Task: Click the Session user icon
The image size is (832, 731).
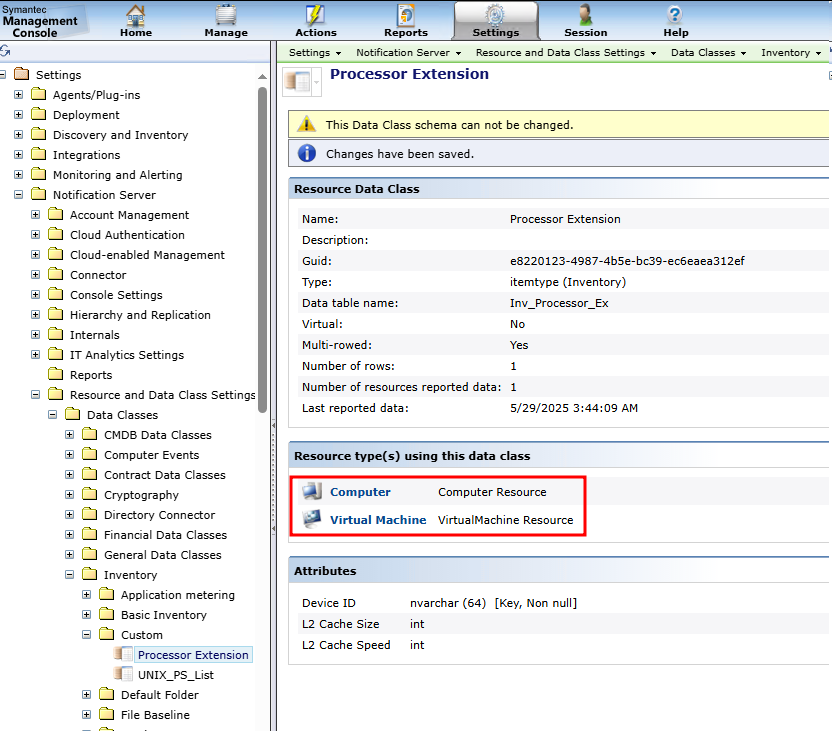Action: (x=585, y=14)
